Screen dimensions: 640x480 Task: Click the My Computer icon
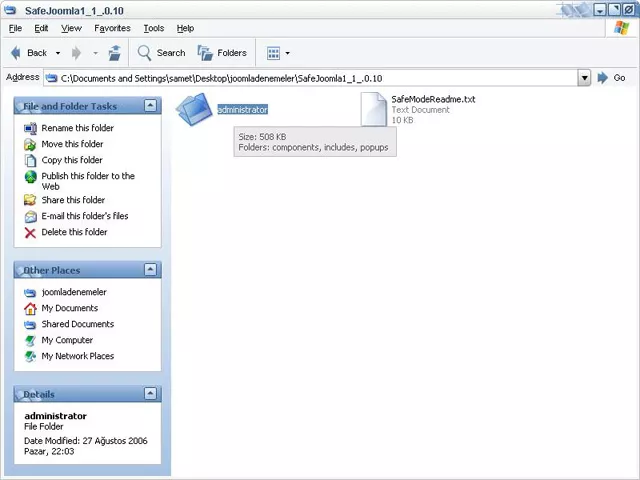(x=30, y=340)
